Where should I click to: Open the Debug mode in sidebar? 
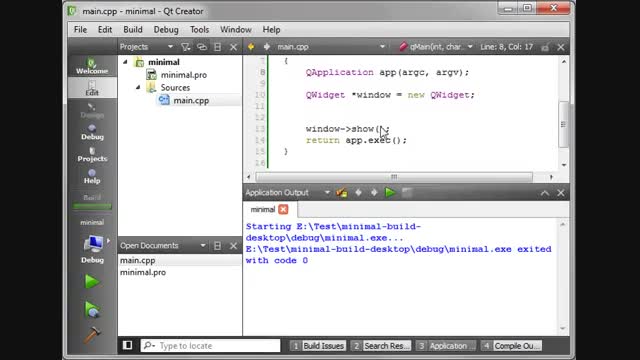92,132
